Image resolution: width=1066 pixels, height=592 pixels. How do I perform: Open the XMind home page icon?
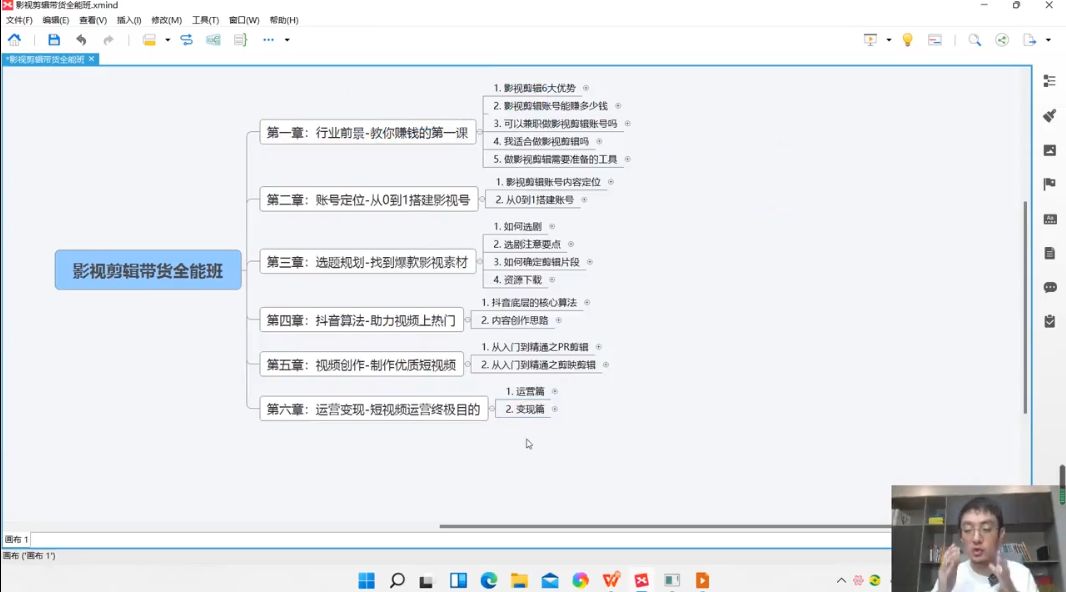(14, 40)
